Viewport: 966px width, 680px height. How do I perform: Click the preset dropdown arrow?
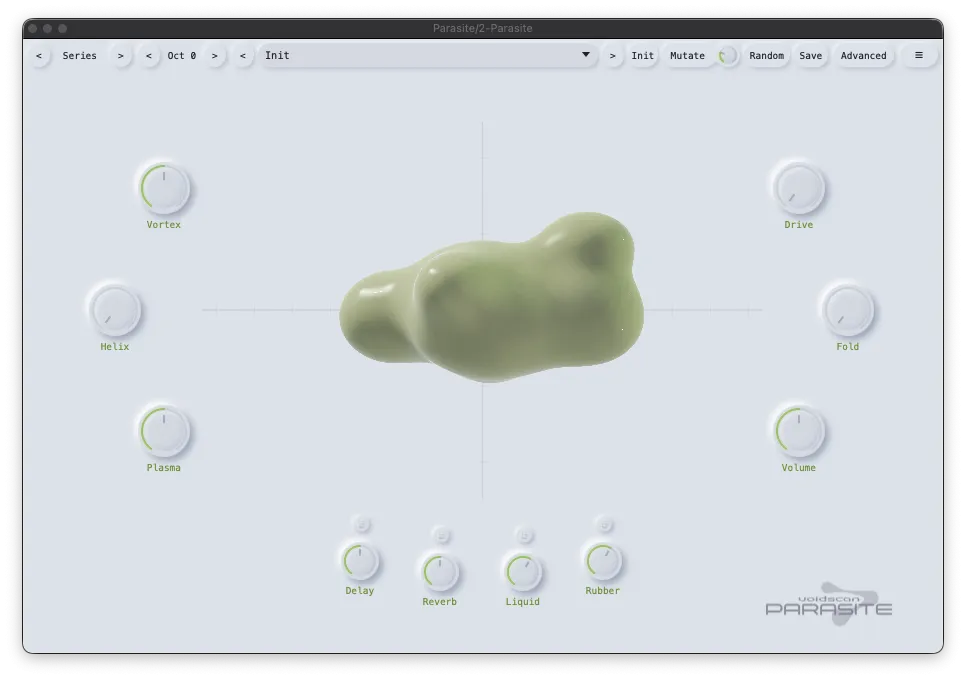coord(586,55)
